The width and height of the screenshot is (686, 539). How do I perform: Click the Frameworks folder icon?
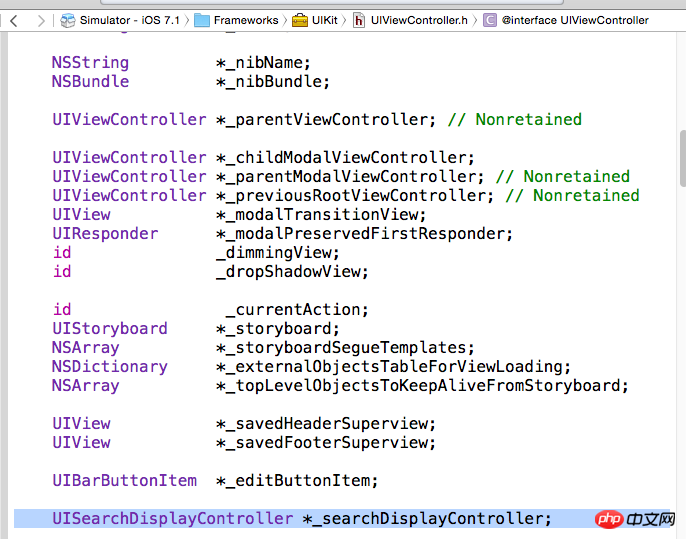click(x=202, y=21)
